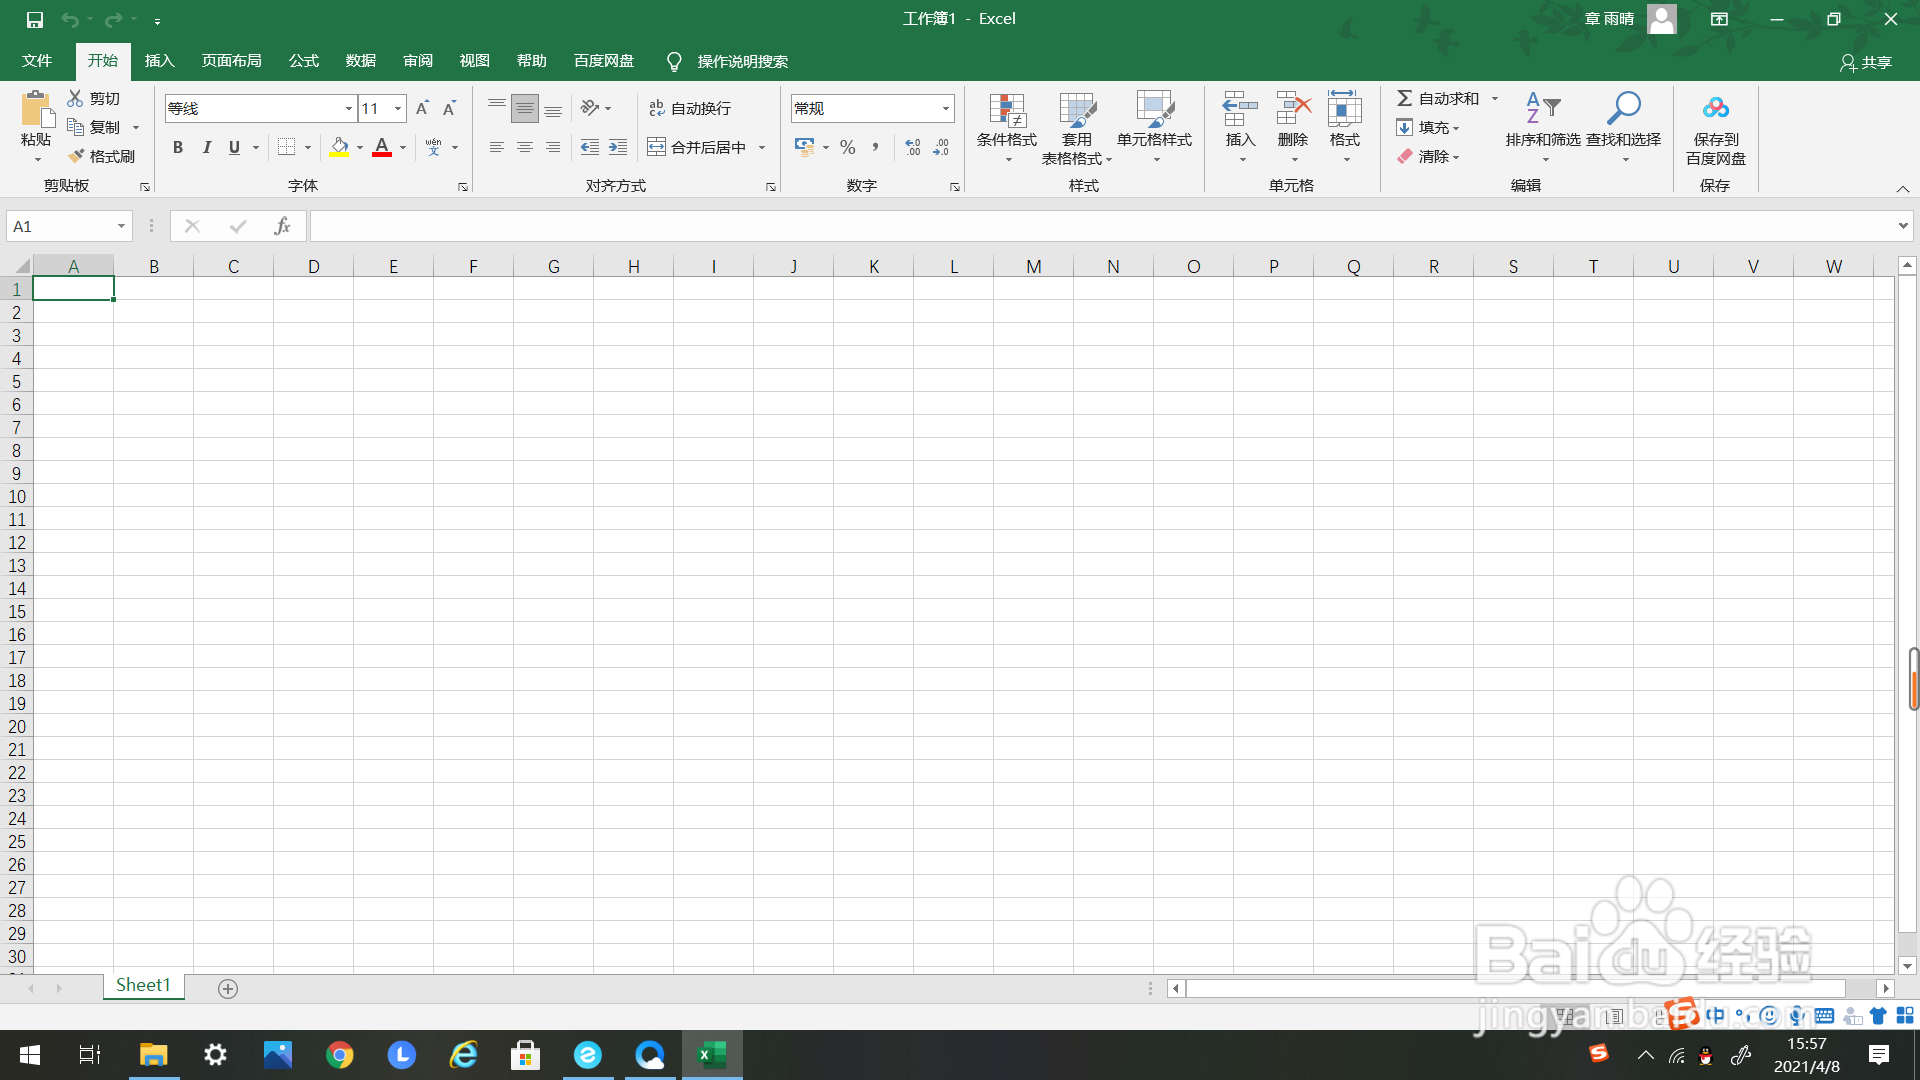
Task: Open the Formulas ribbon tab
Action: (x=303, y=61)
